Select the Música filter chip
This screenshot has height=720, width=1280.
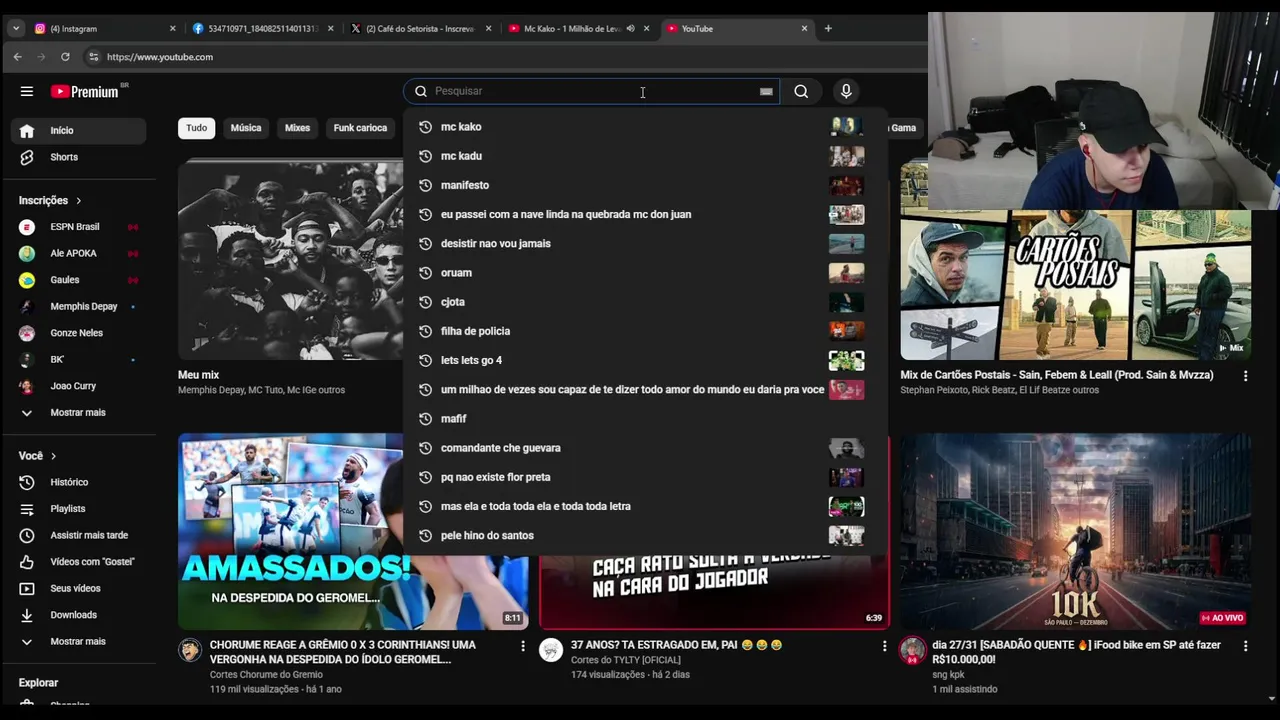[x=246, y=128]
